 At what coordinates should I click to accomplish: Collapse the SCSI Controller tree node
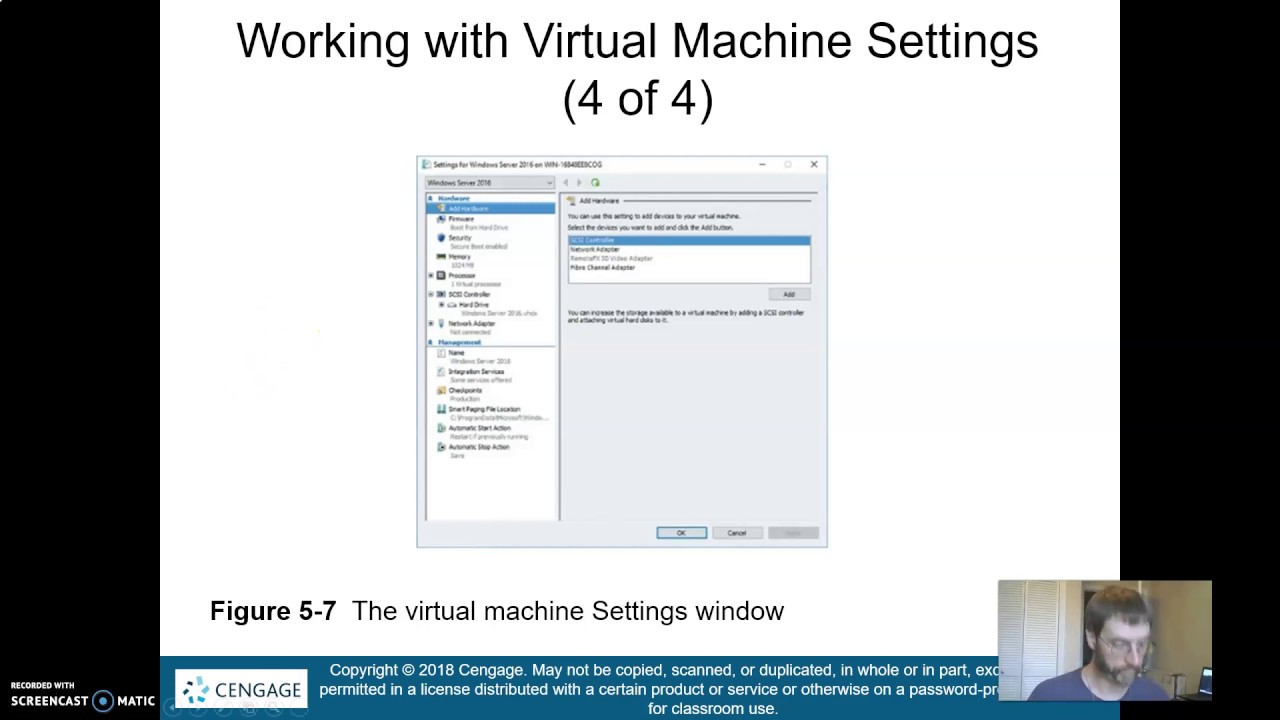pos(431,294)
